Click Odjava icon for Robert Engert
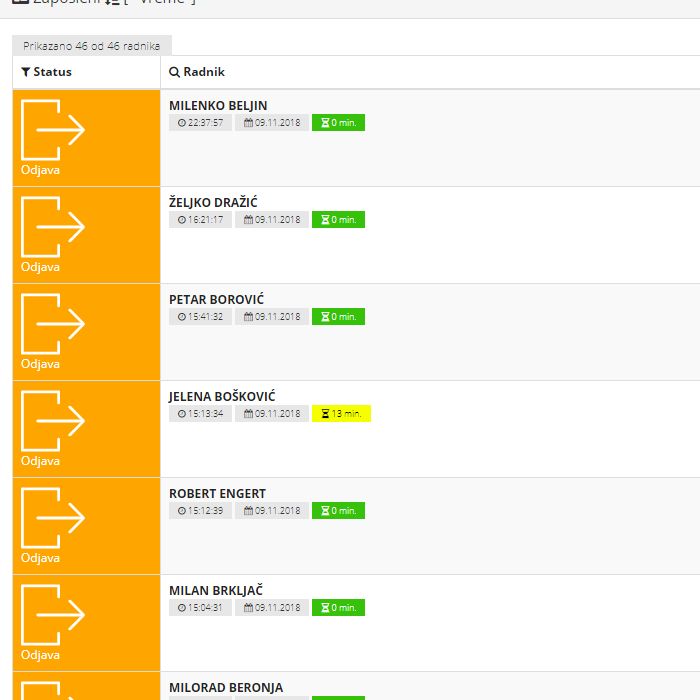 pos(53,518)
